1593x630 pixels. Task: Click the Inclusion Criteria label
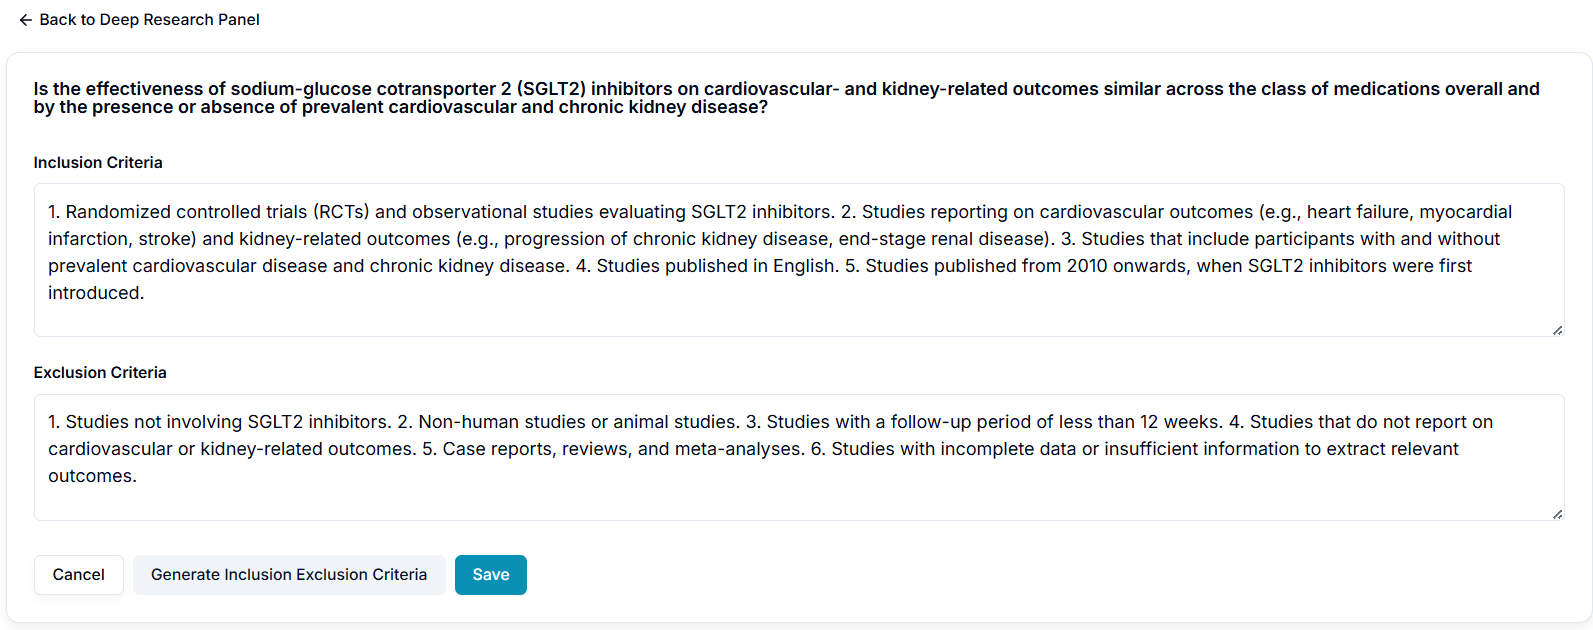98,163
